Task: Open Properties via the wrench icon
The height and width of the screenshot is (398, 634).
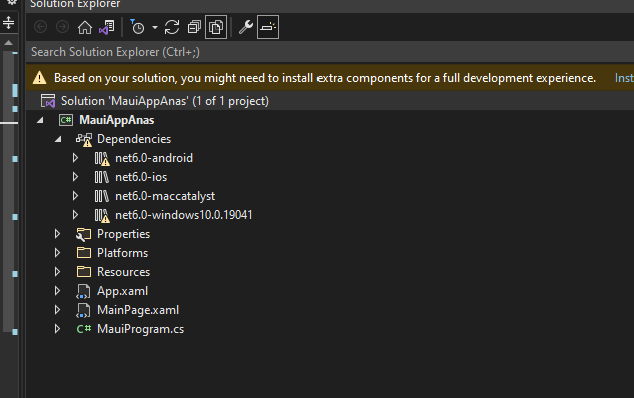Action: click(x=245, y=28)
